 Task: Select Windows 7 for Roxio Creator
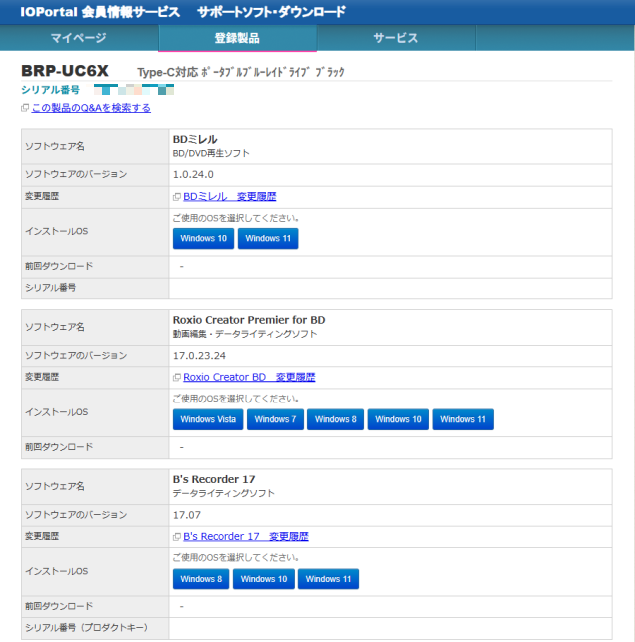coord(275,419)
